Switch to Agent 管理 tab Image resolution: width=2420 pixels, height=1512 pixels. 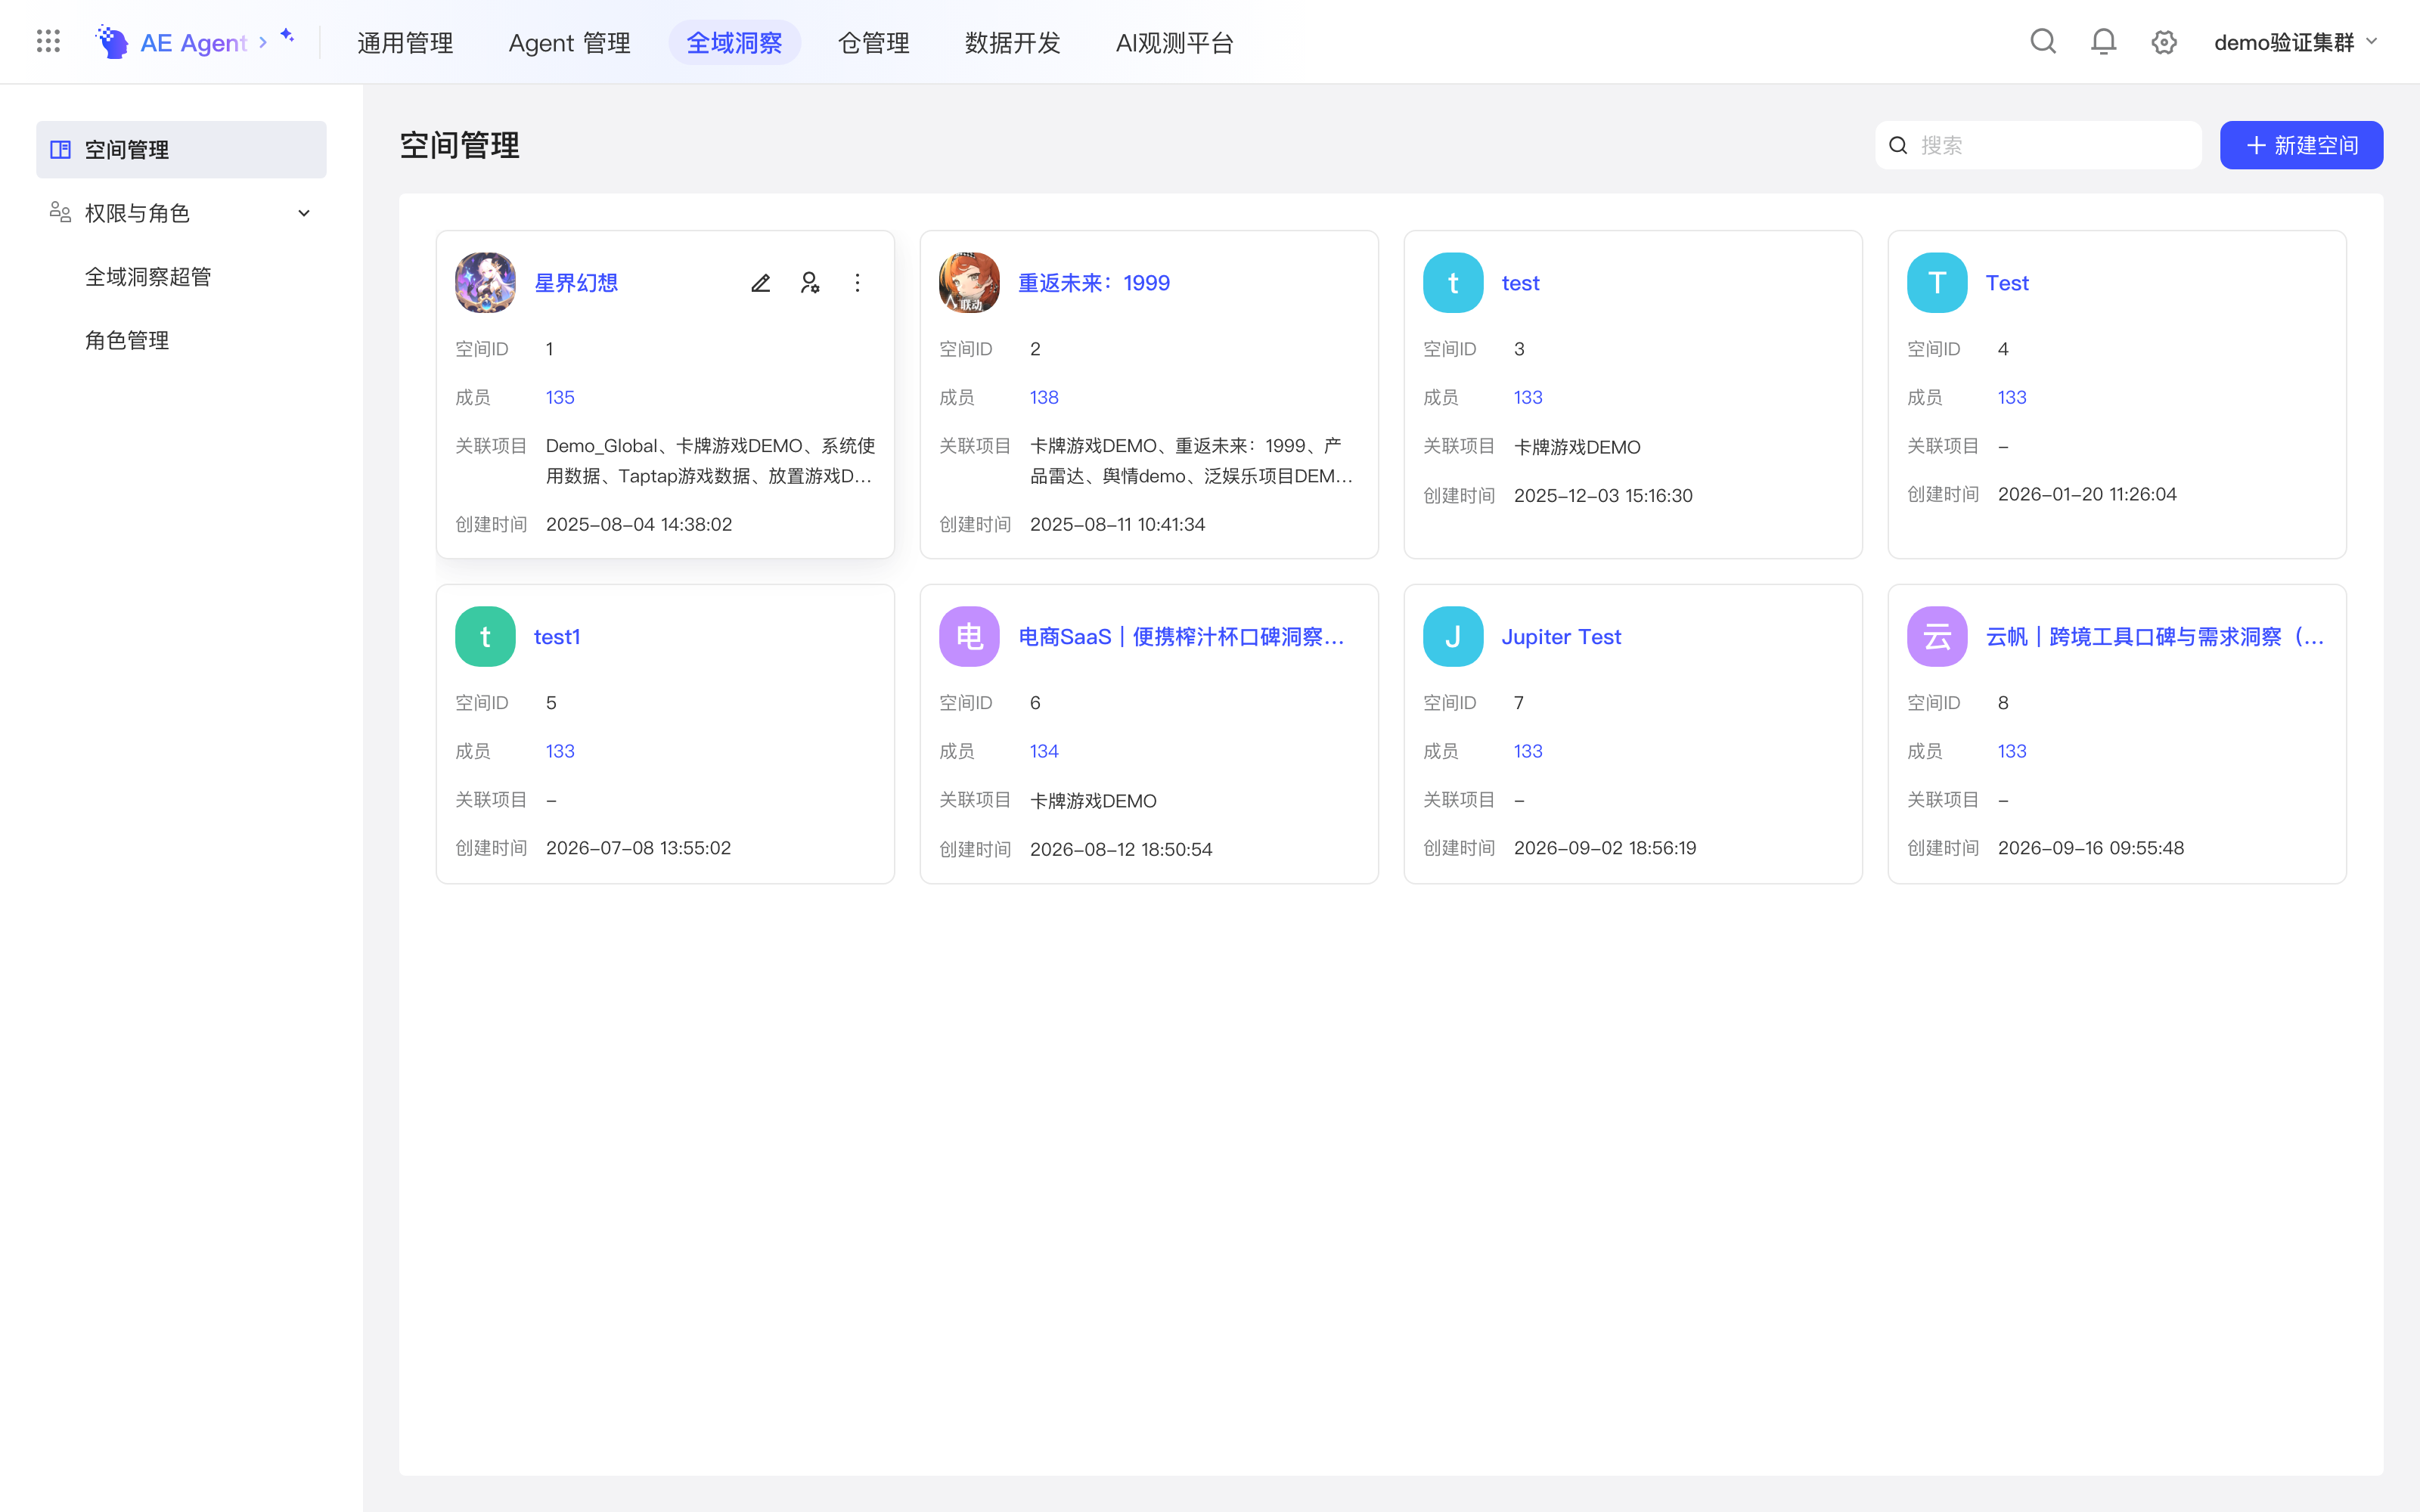coord(569,42)
